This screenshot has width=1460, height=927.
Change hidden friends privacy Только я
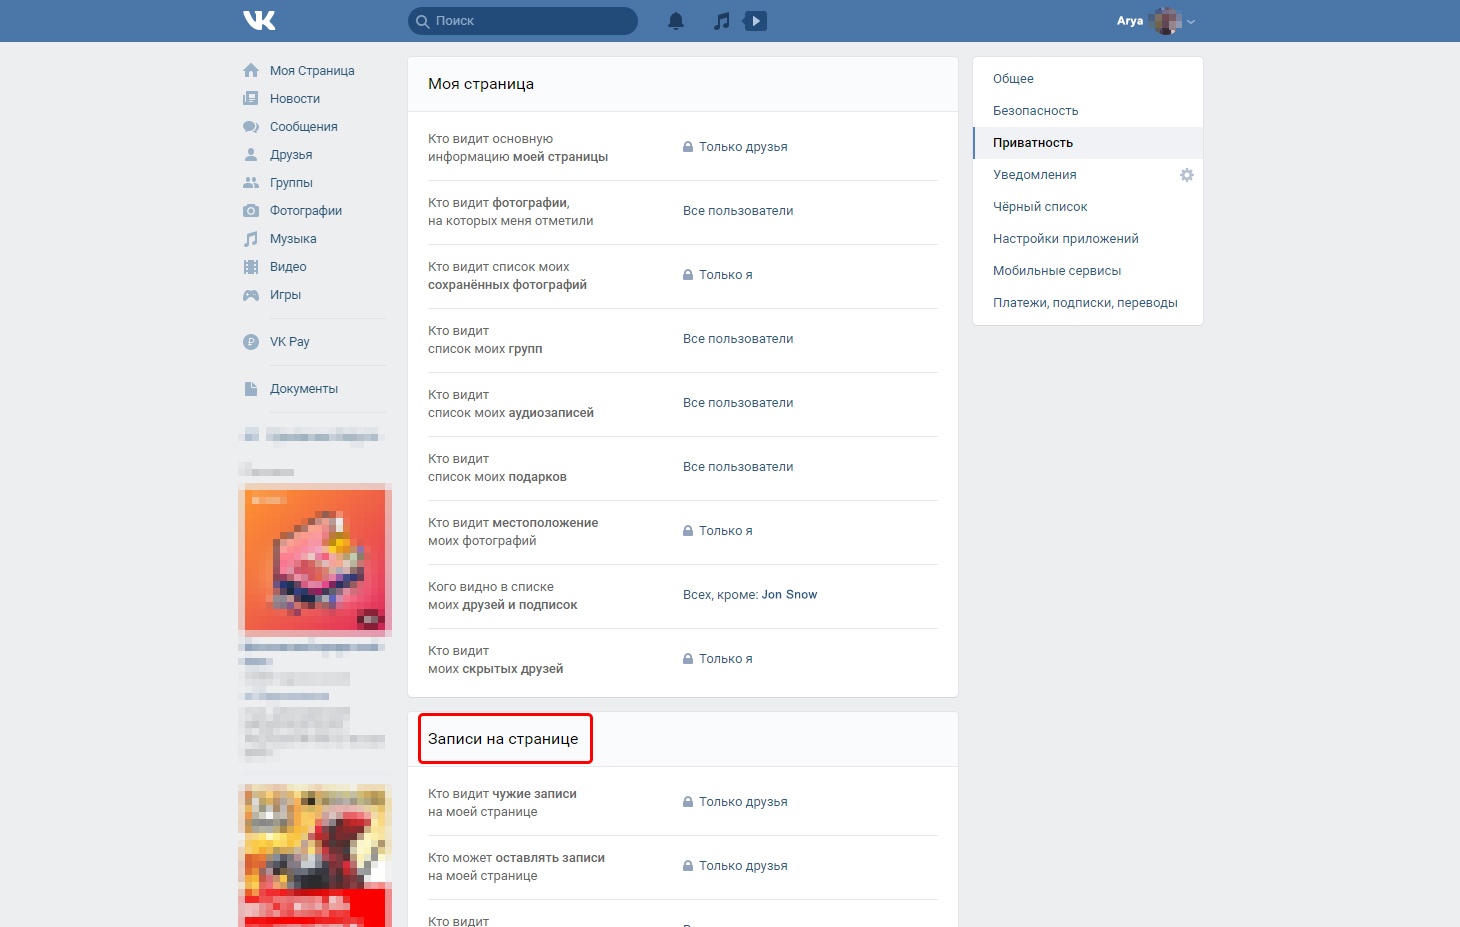726,659
